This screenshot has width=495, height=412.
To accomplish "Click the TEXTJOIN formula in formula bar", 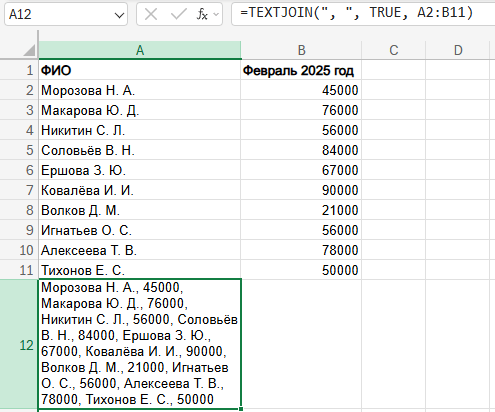I will [x=356, y=13].
